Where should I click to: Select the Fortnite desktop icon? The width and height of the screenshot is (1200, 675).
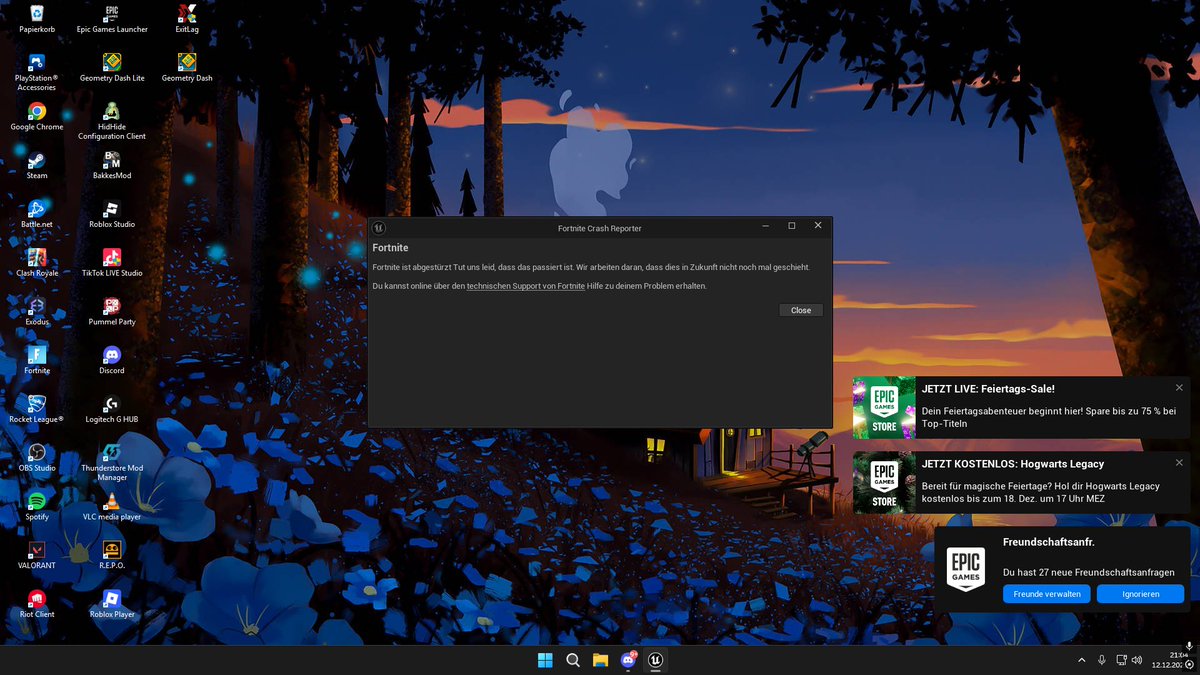(37, 360)
